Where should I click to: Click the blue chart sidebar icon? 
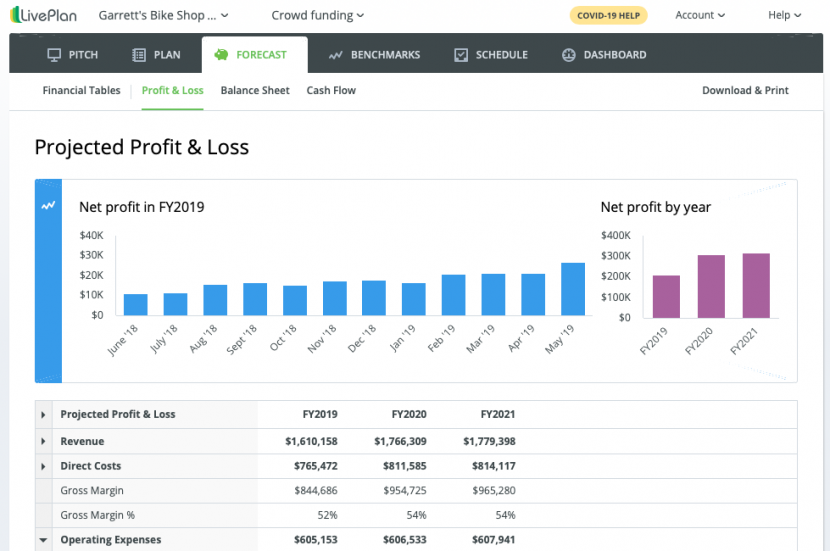point(48,206)
